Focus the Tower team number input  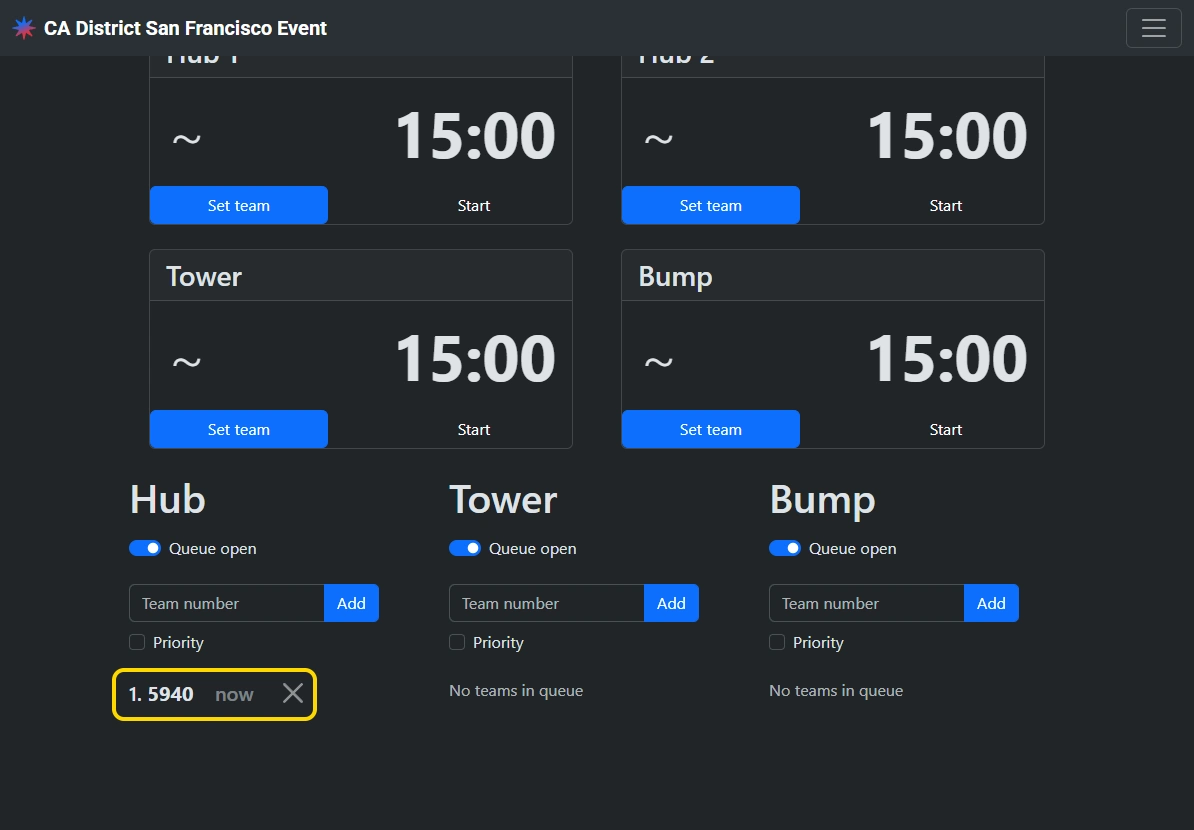tap(547, 603)
